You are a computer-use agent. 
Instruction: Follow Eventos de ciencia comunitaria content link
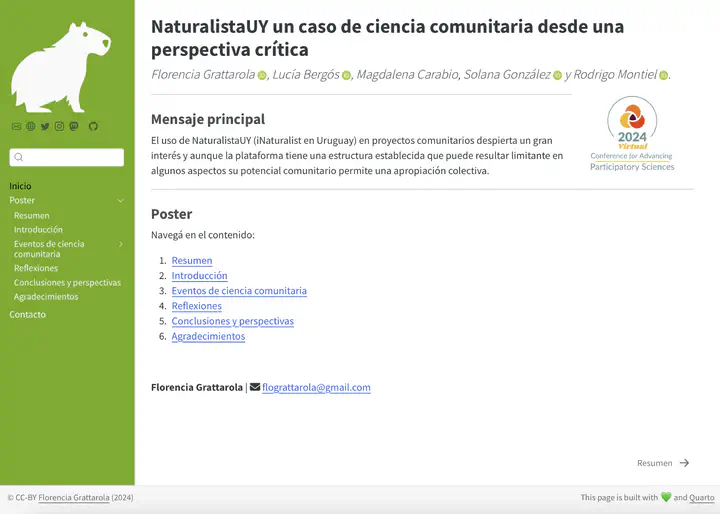tap(239, 291)
